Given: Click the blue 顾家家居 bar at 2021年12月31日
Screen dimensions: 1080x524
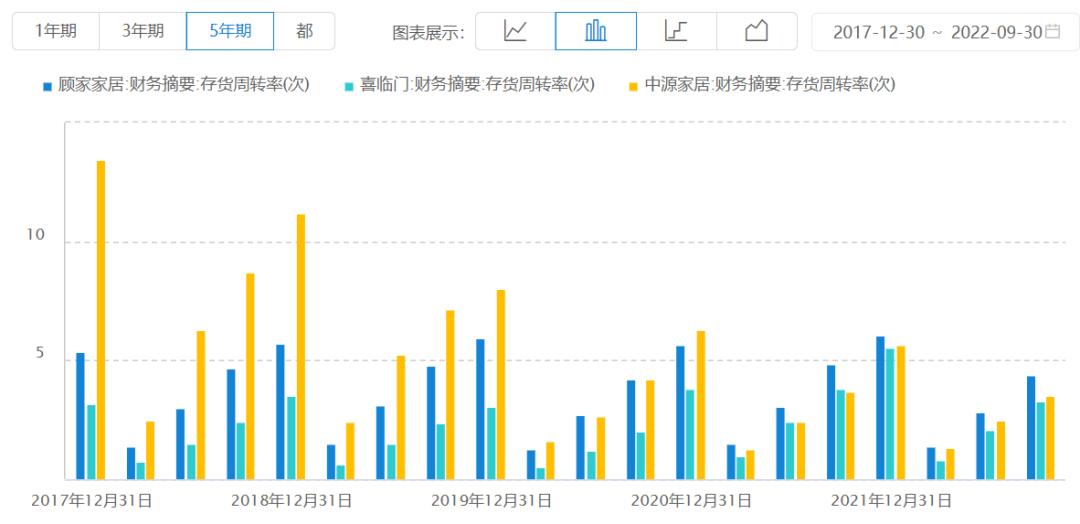Looking at the screenshot, I should click(880, 408).
